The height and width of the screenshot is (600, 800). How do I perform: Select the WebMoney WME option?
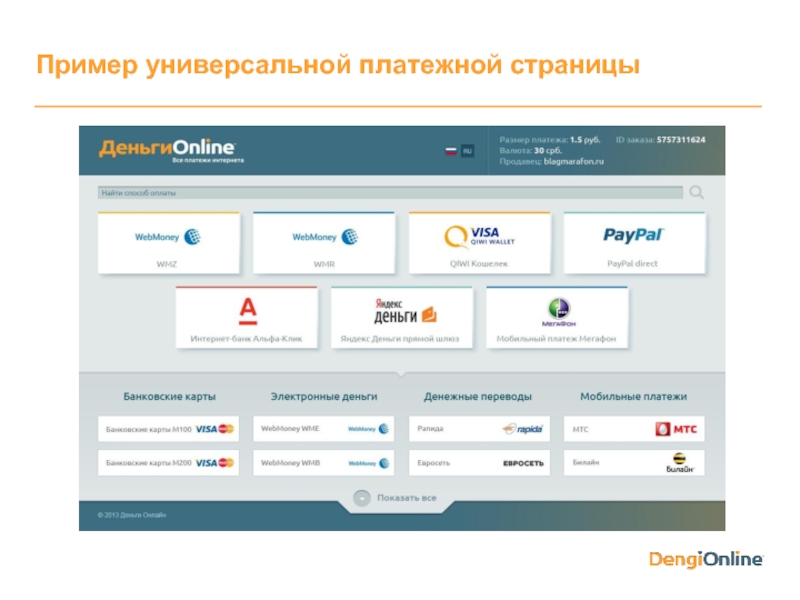(x=324, y=429)
